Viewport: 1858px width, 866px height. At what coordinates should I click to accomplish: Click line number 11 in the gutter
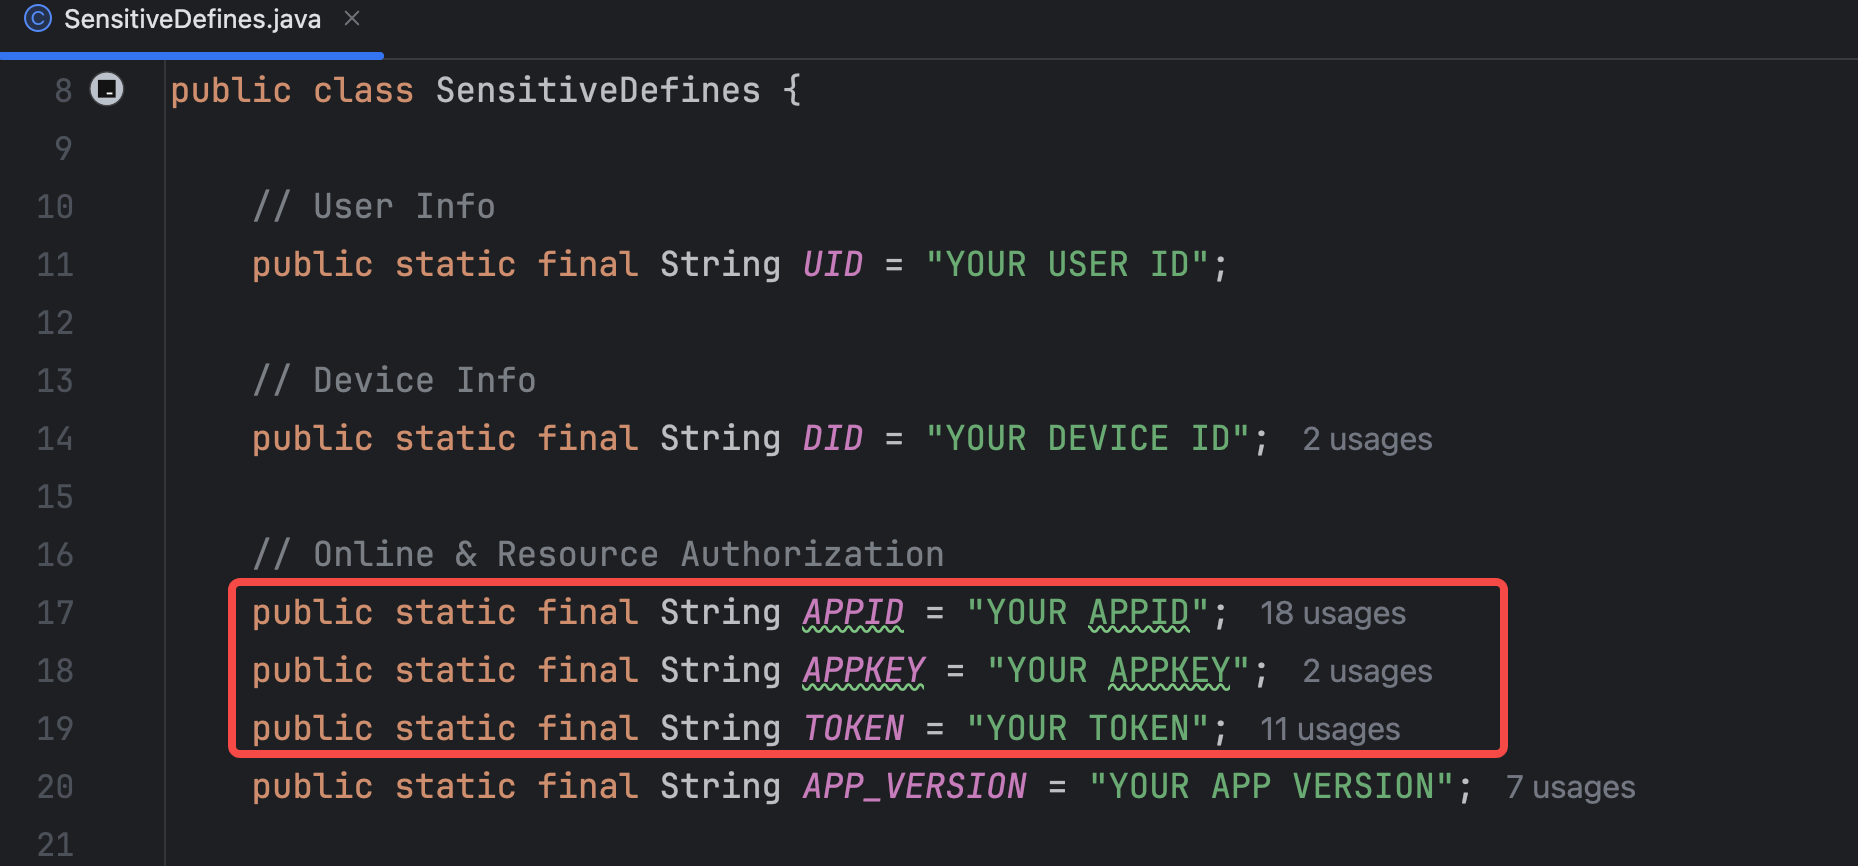(55, 264)
